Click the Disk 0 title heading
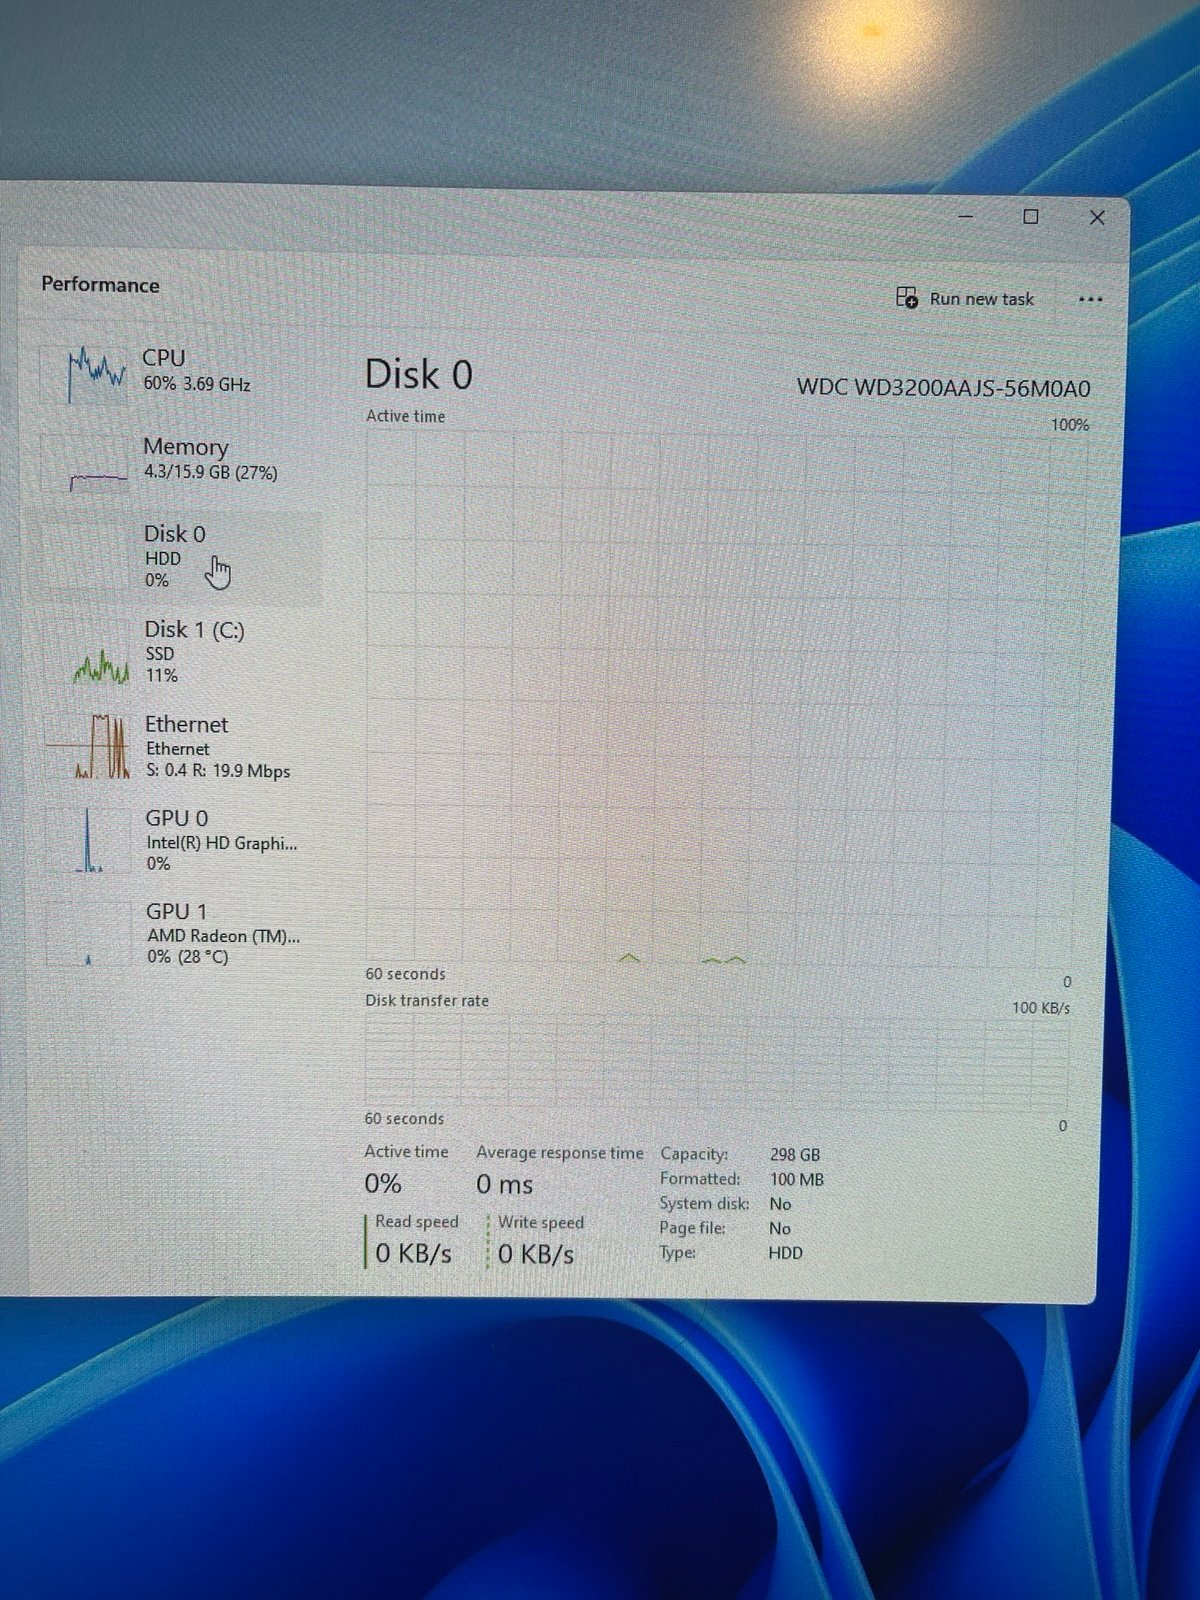This screenshot has height=1600, width=1200. (418, 375)
